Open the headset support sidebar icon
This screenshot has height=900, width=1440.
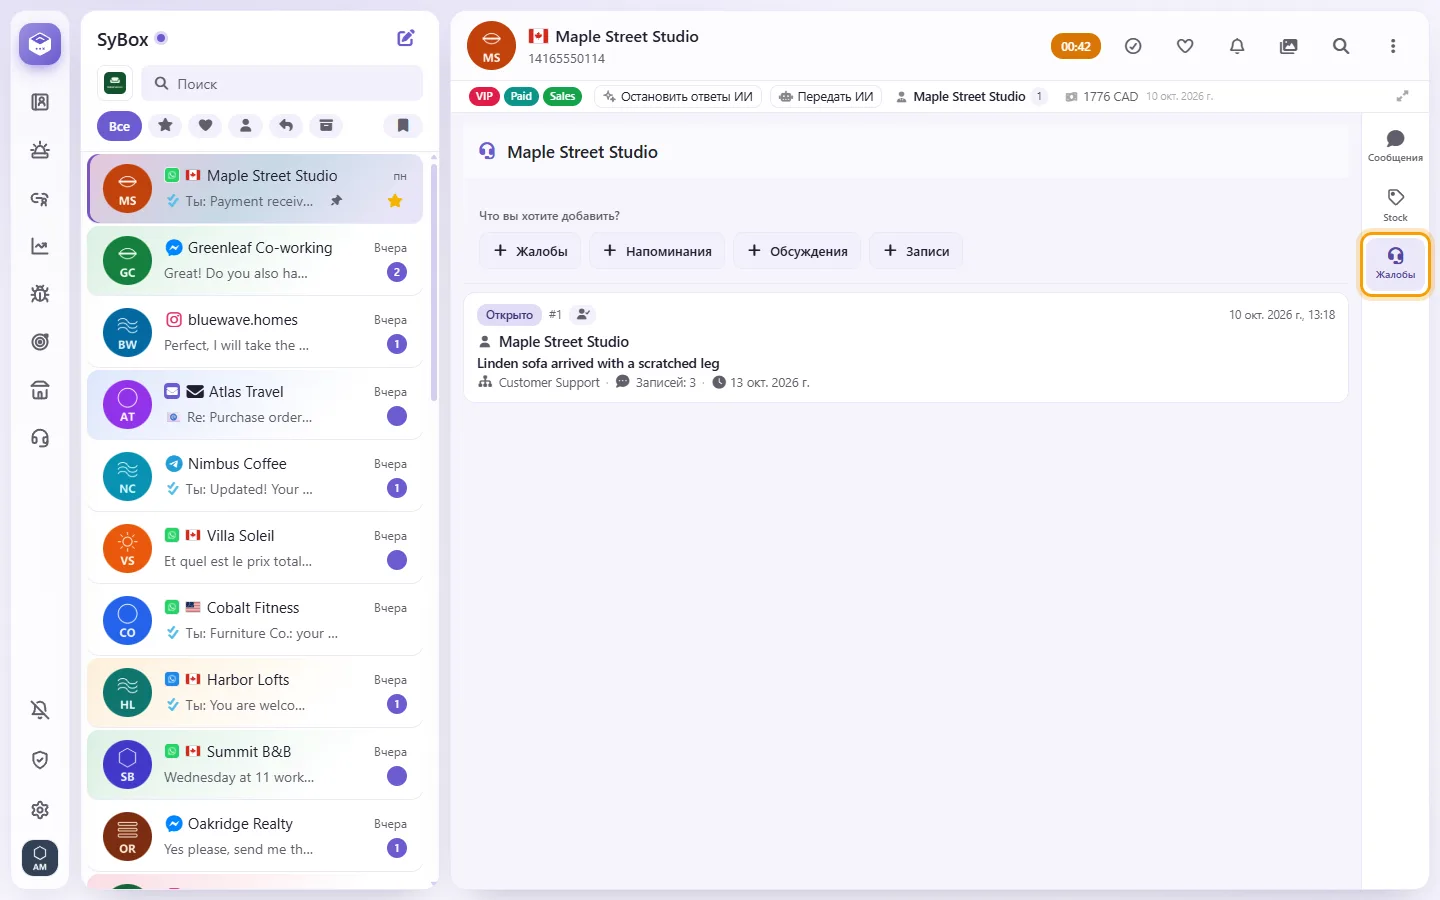click(40, 438)
